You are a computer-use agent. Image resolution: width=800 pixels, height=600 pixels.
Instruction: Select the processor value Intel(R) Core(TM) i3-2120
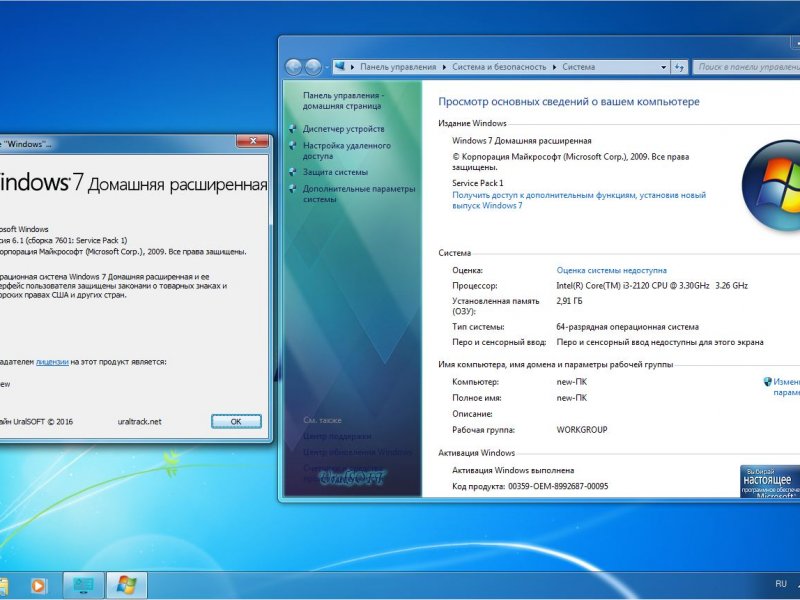[652, 286]
